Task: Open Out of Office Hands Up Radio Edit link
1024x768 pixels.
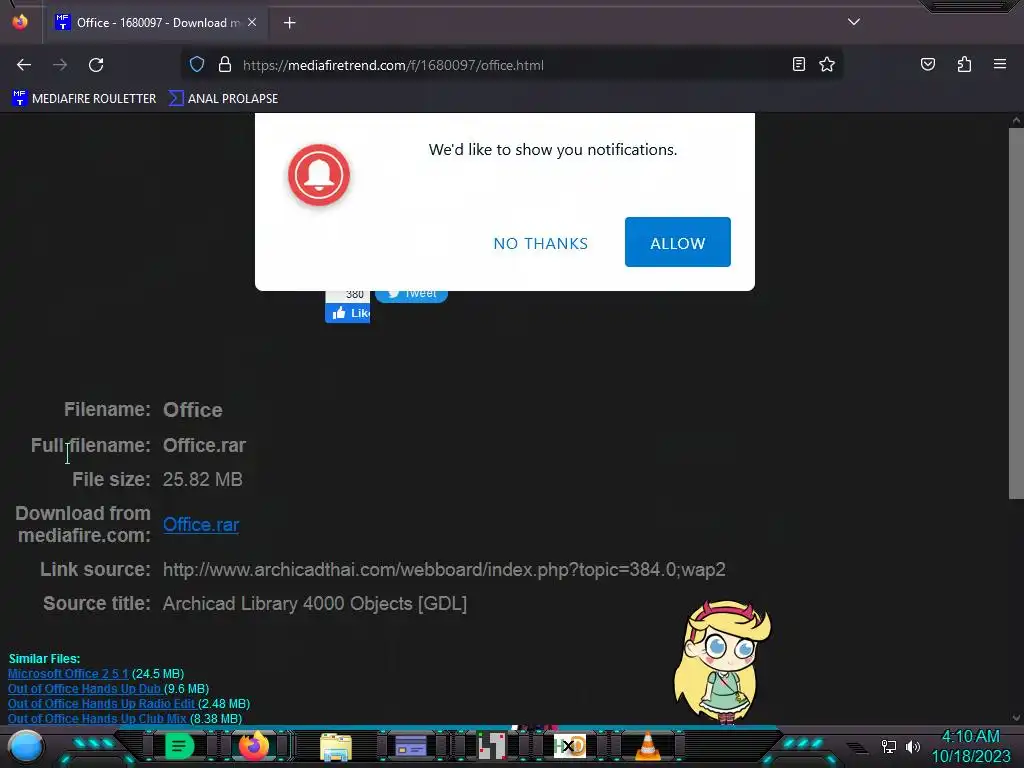Action: (x=101, y=703)
